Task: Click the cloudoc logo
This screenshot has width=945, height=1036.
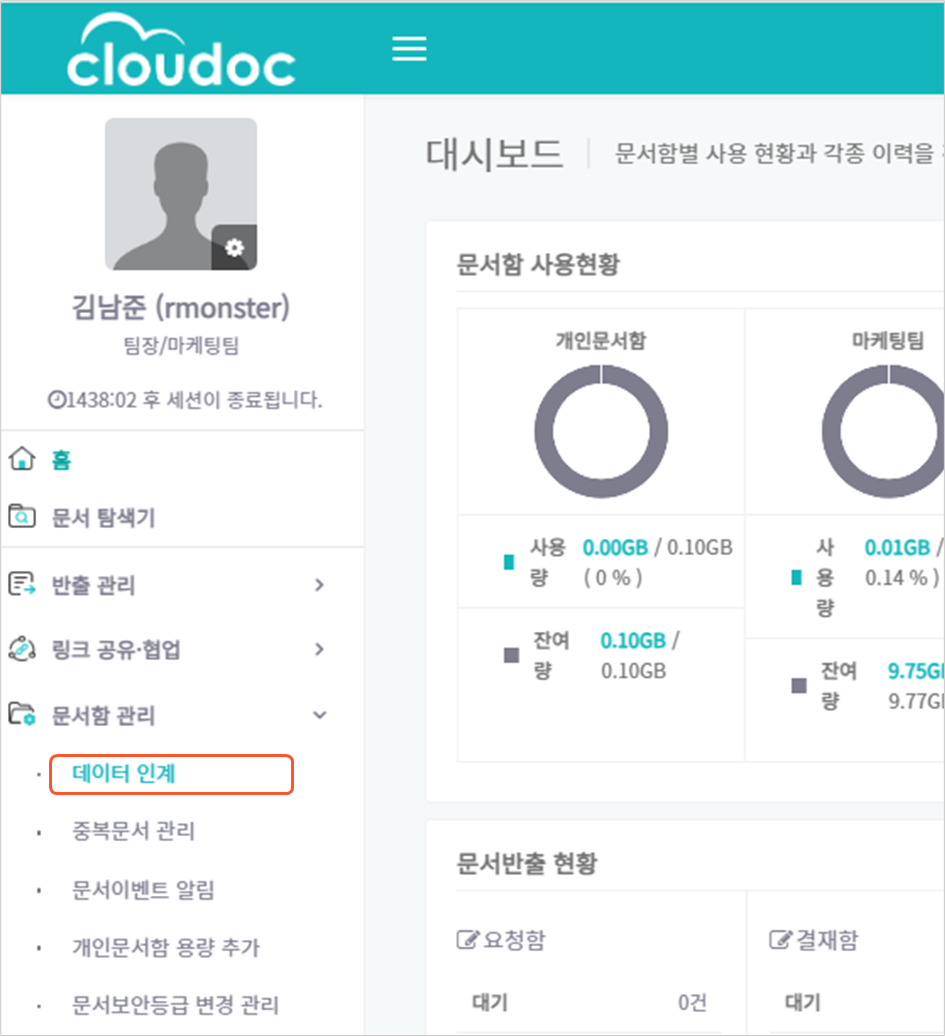Action: point(181,50)
